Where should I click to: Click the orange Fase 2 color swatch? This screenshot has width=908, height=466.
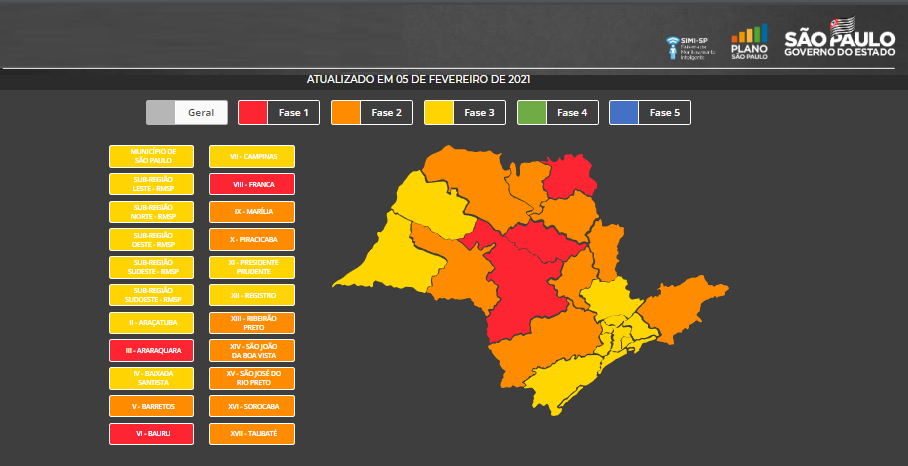[346, 113]
